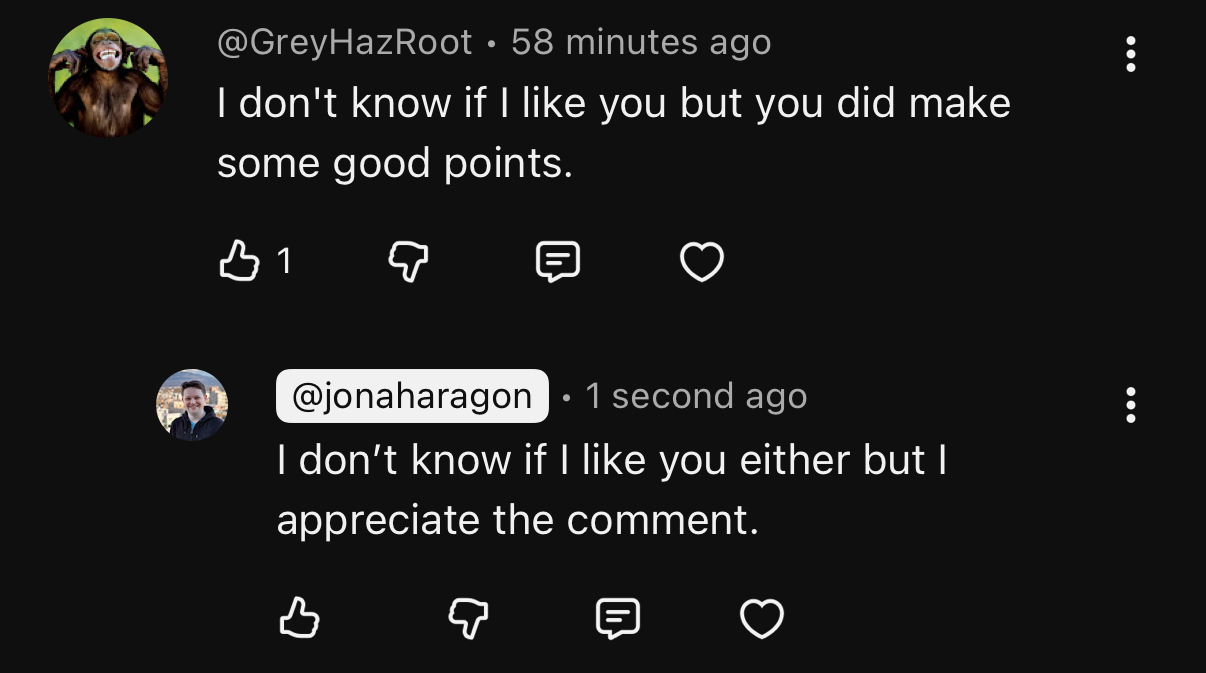Open more options for jonaharagon's reply
This screenshot has height=673, width=1206.
tap(1130, 405)
